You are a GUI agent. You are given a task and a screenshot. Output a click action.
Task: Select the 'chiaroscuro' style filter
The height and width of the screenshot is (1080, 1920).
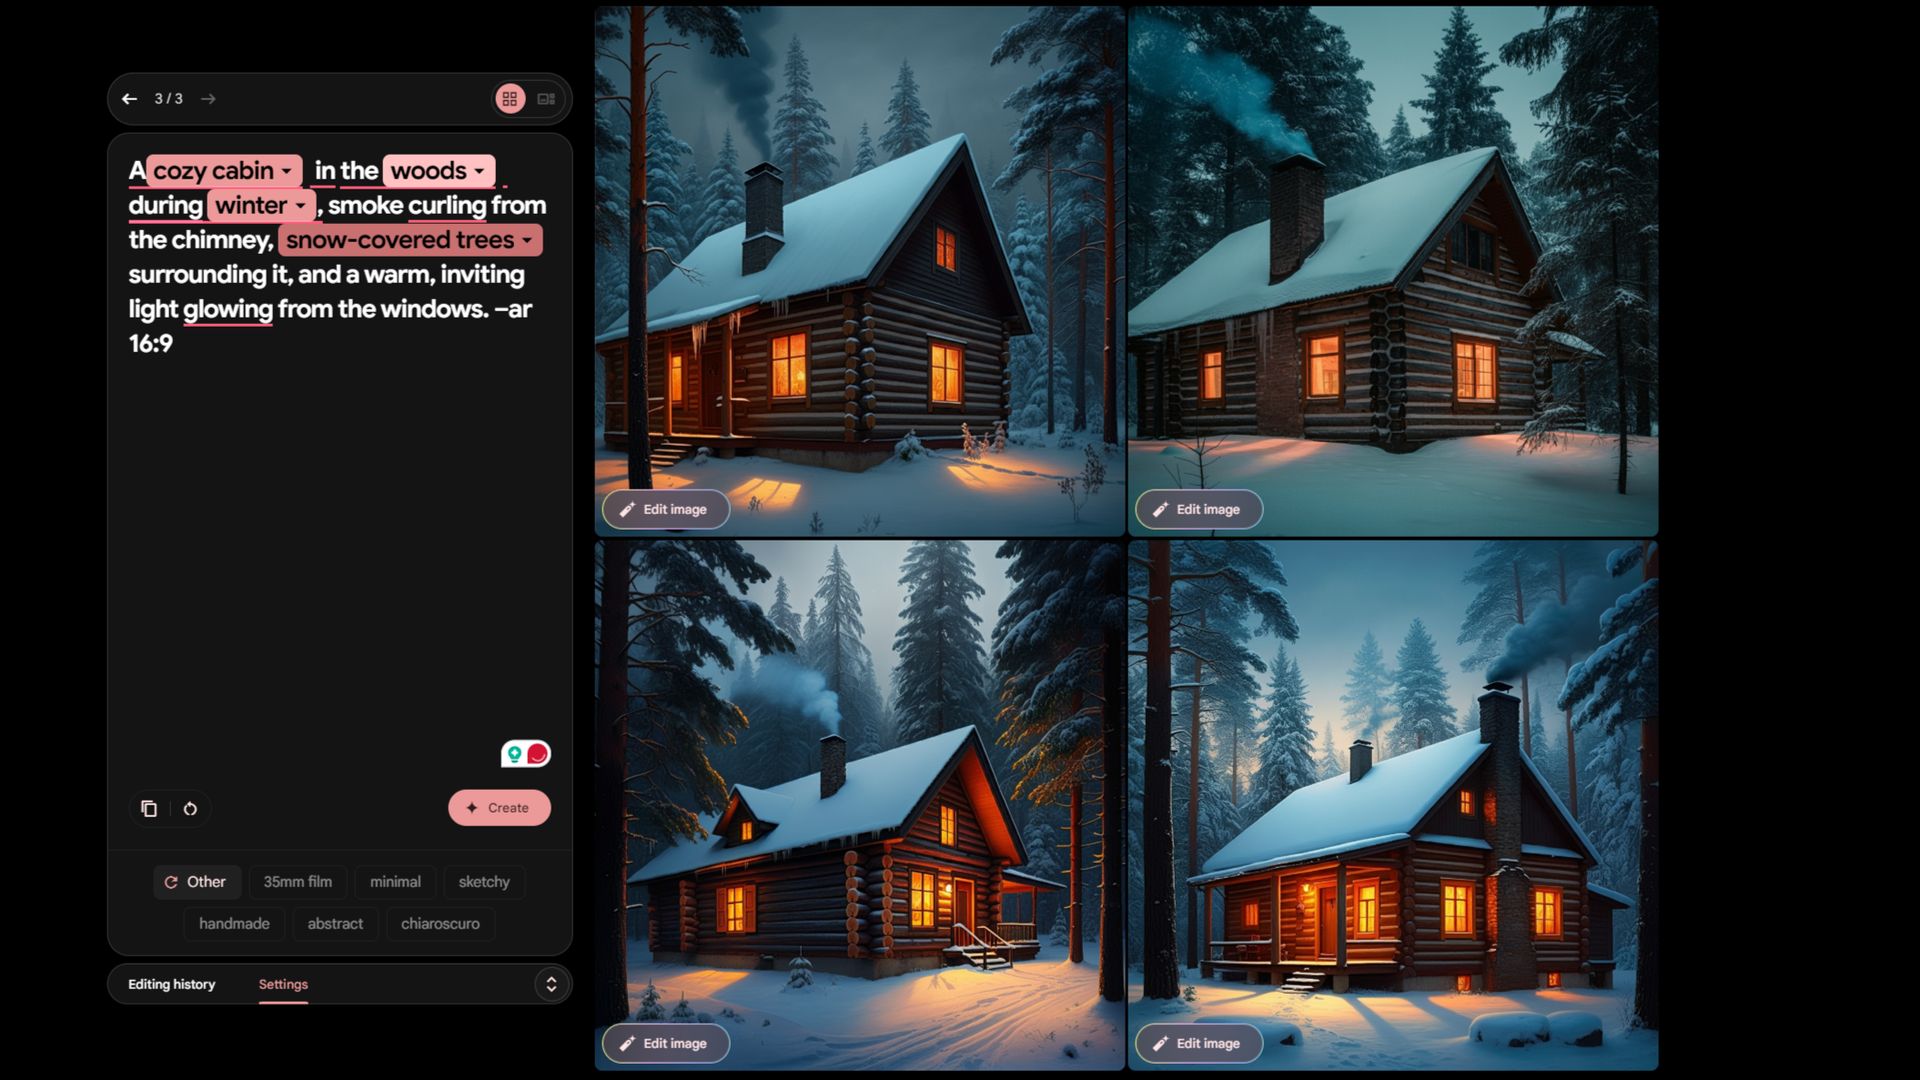pos(439,923)
